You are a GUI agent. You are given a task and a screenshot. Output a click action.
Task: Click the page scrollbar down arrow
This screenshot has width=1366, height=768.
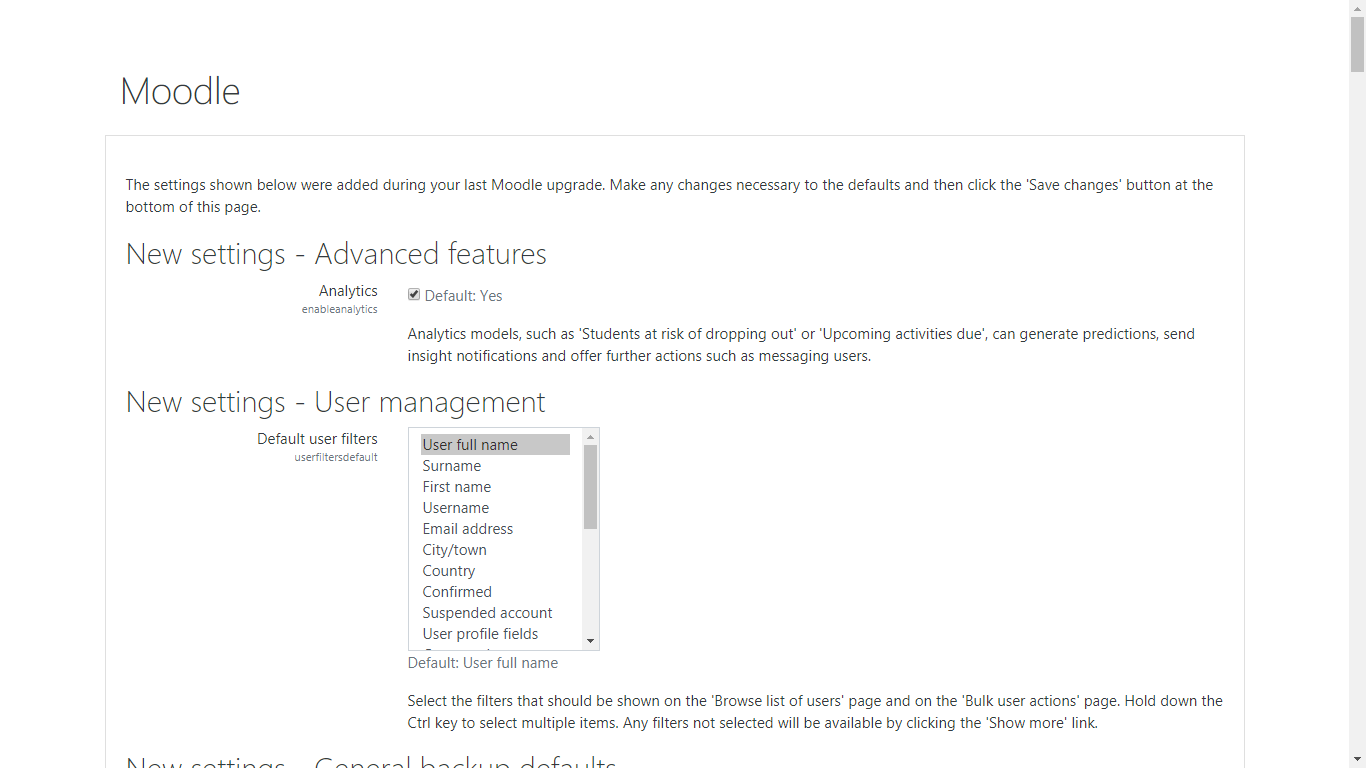(x=1357, y=759)
